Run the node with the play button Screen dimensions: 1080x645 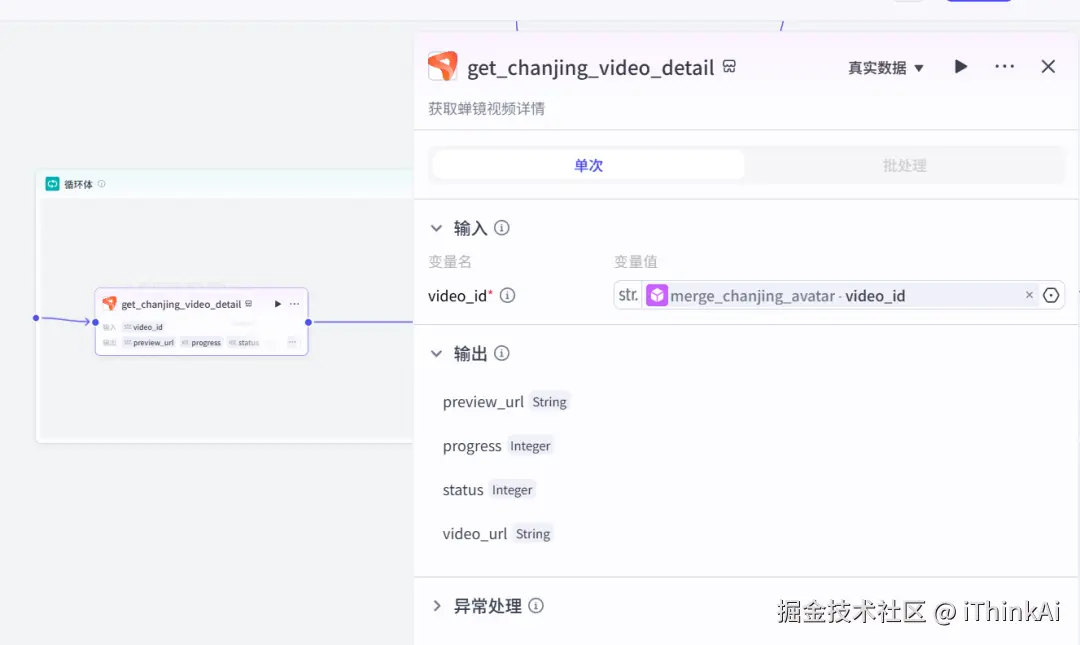pos(960,66)
